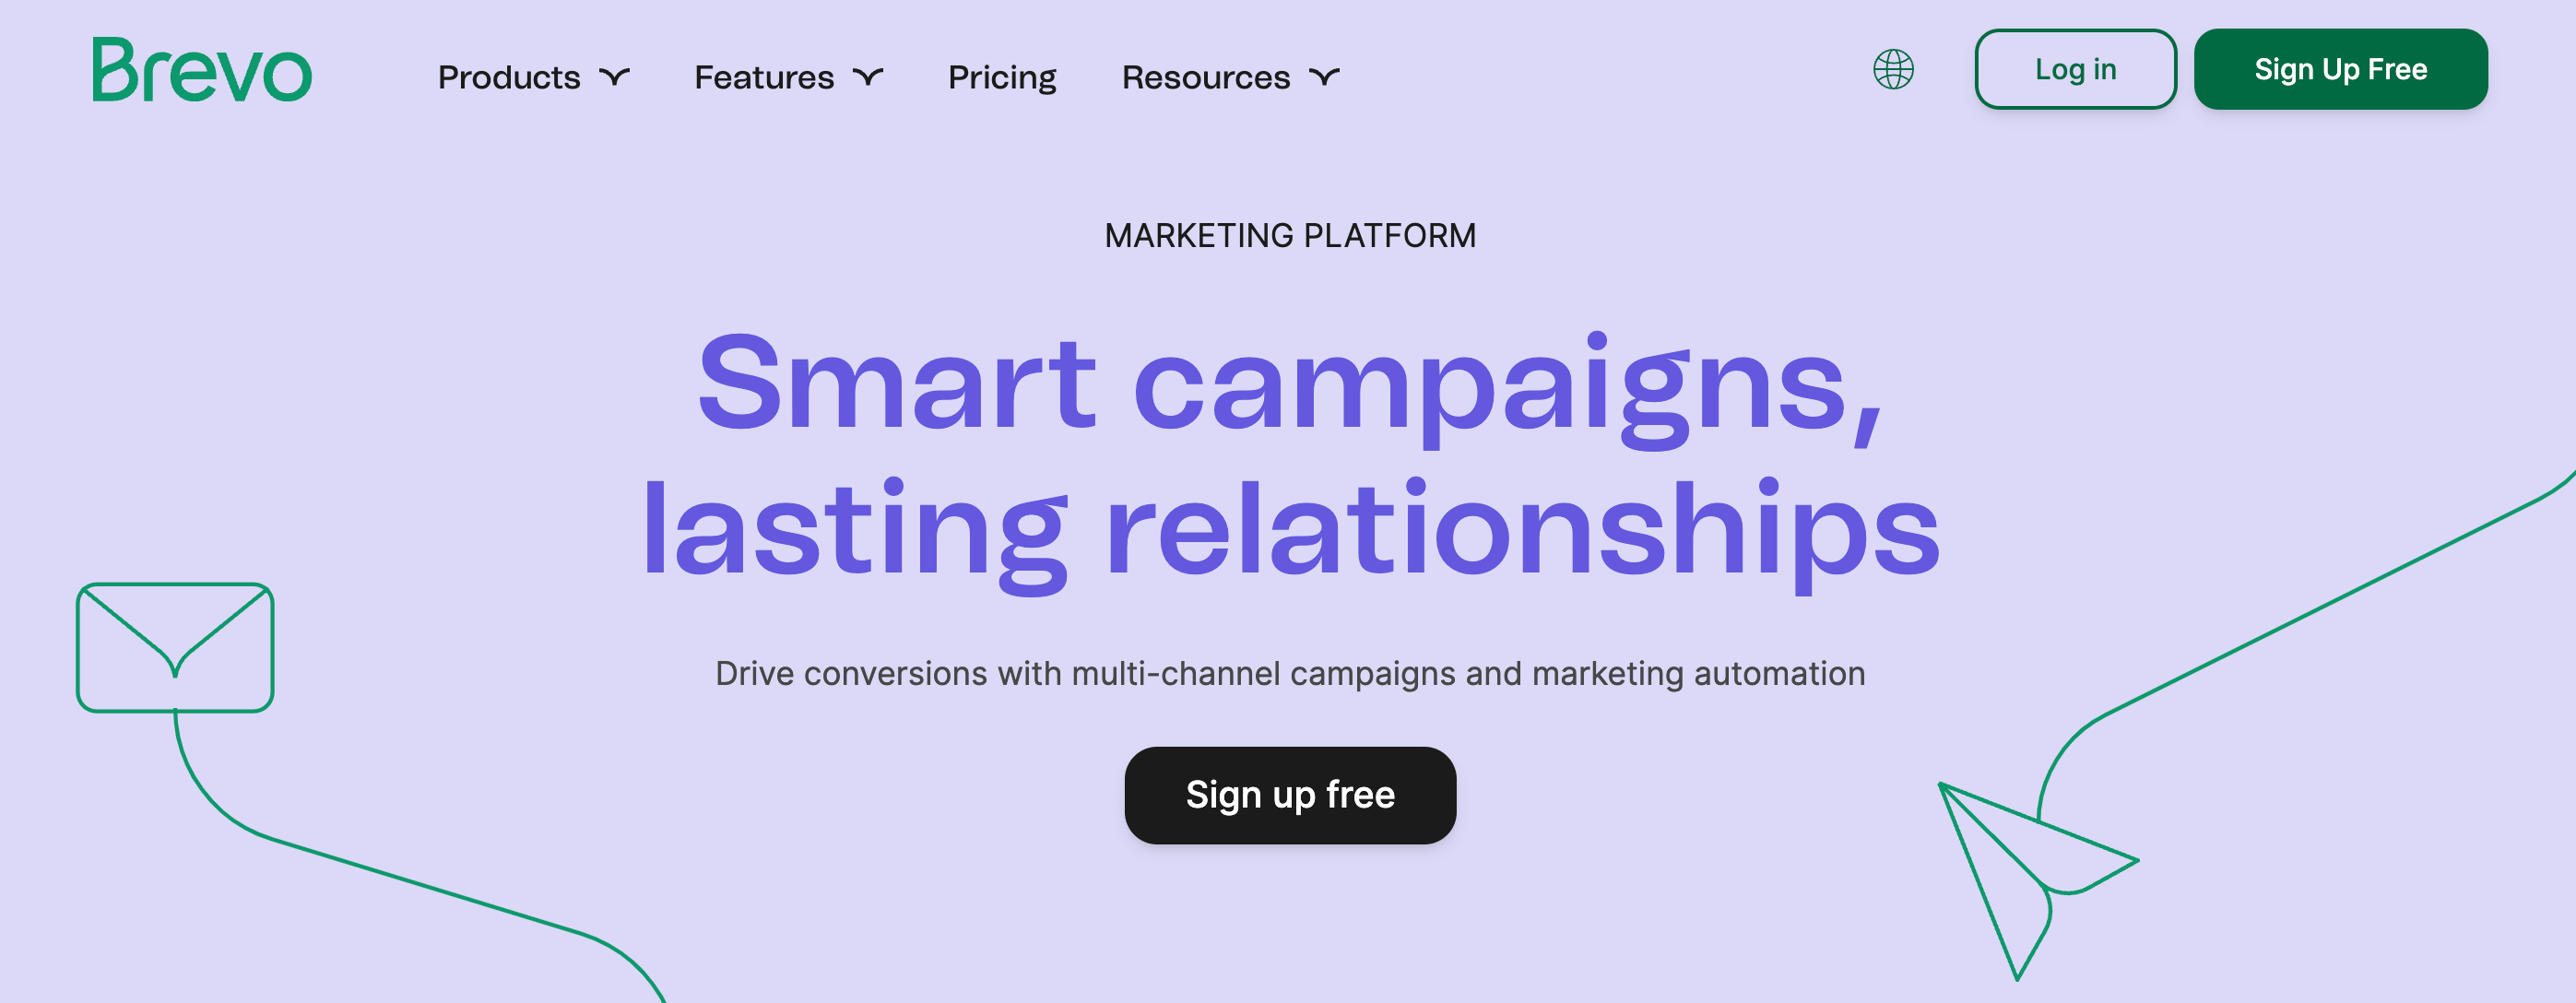2576x1003 pixels.
Task: Select Pricing in the navigation bar
Action: click(x=1001, y=76)
